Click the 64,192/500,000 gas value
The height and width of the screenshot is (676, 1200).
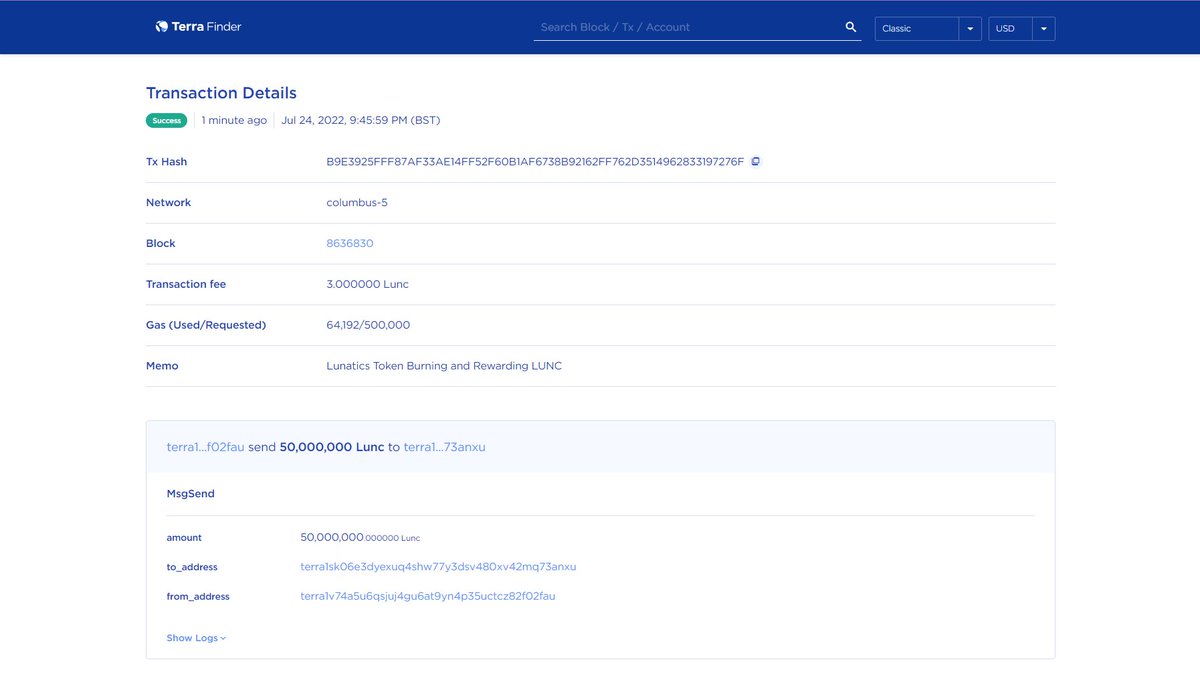[x=368, y=325]
